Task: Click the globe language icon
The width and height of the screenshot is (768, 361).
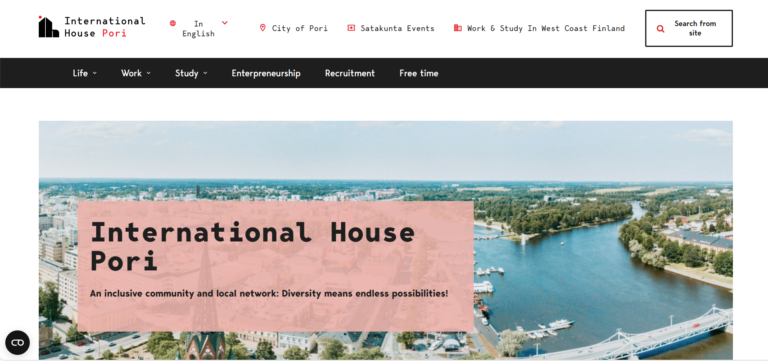Action: tap(173, 23)
